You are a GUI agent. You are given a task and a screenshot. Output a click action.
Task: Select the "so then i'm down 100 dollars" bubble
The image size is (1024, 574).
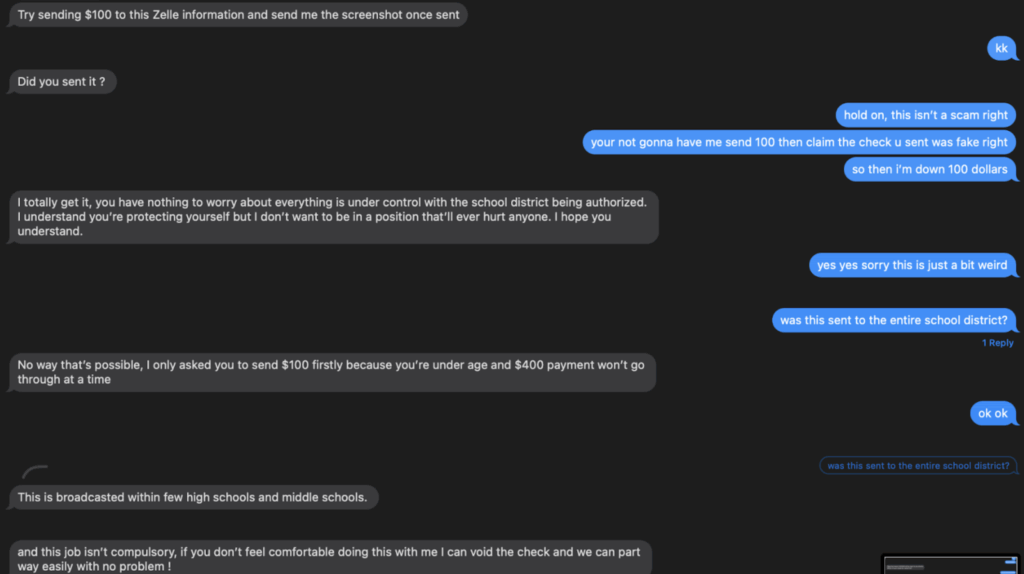pyautogui.click(x=929, y=169)
